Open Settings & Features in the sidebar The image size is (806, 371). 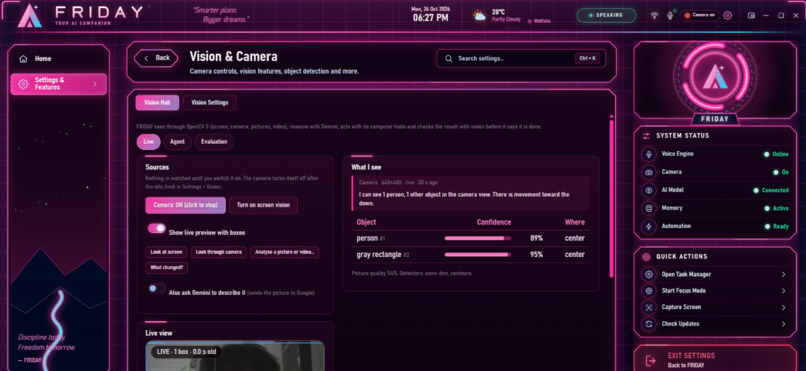pyautogui.click(x=59, y=84)
